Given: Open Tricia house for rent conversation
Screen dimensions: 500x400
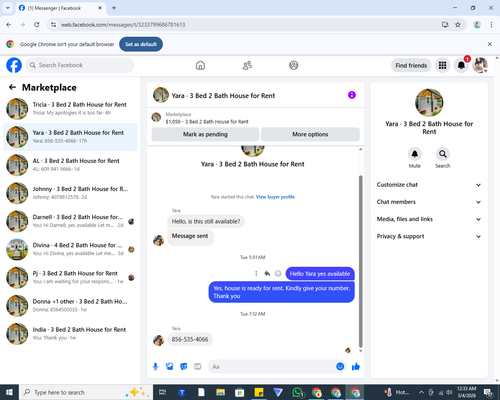Looking at the screenshot, I should click(70, 109).
